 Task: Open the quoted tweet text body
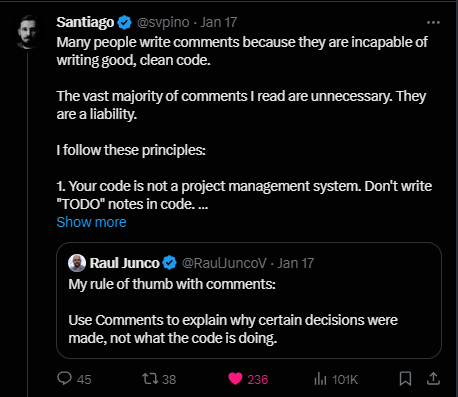233,311
